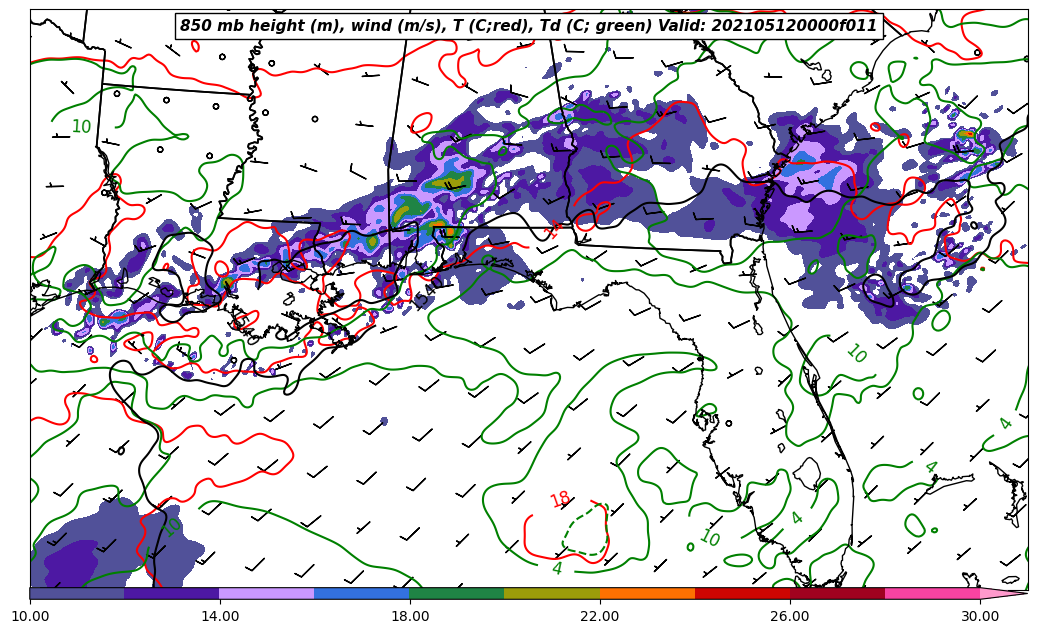Select the blue 16–18 colorbar segment
The image size is (1037, 633).
(x=361, y=593)
